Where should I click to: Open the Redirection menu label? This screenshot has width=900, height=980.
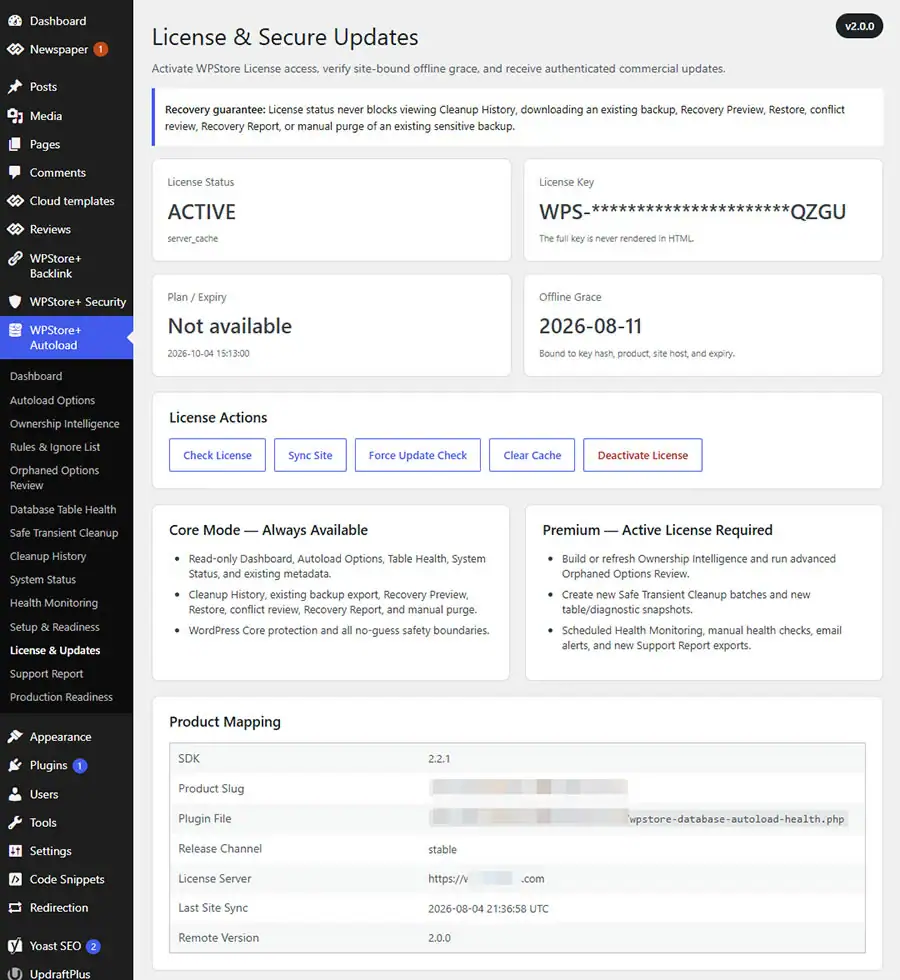[x=59, y=908]
